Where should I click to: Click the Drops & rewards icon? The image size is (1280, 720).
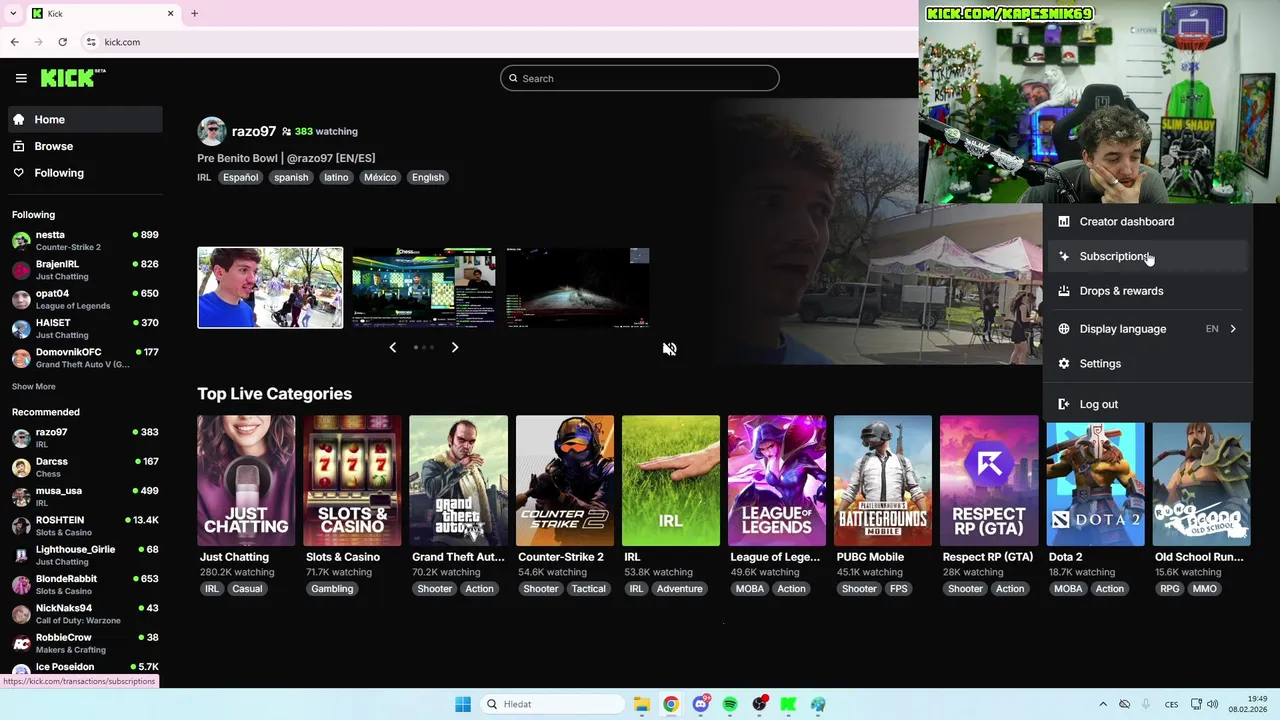1064,291
